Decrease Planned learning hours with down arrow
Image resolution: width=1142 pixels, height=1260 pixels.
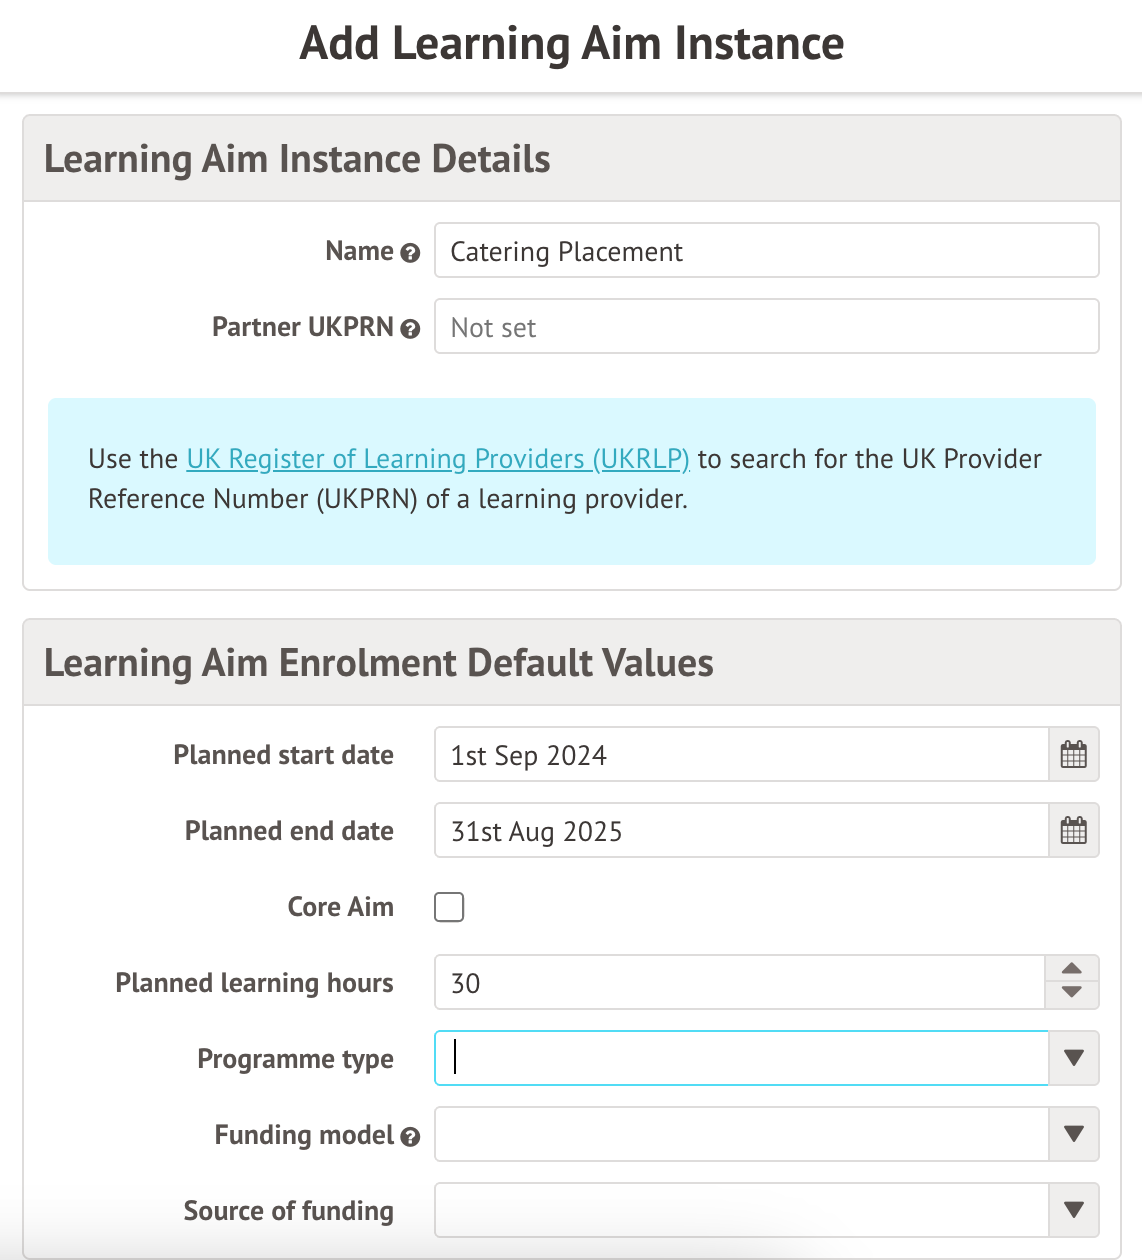point(1072,993)
